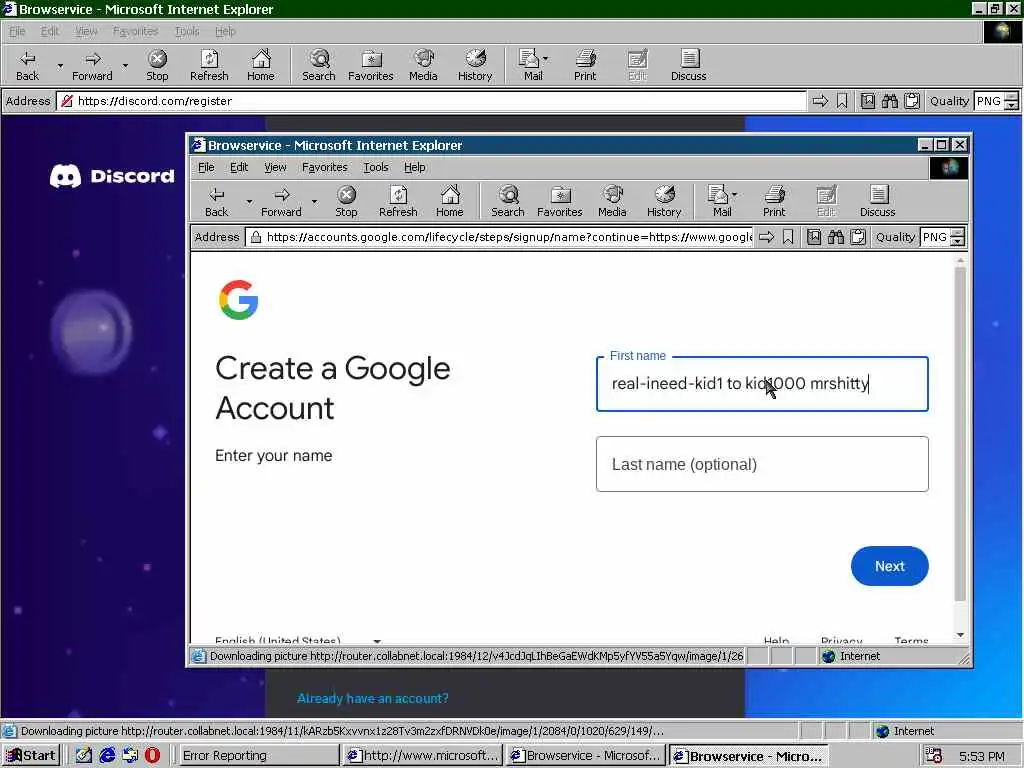
Task: Click Print in the front Google window toolbar
Action: [x=774, y=201]
